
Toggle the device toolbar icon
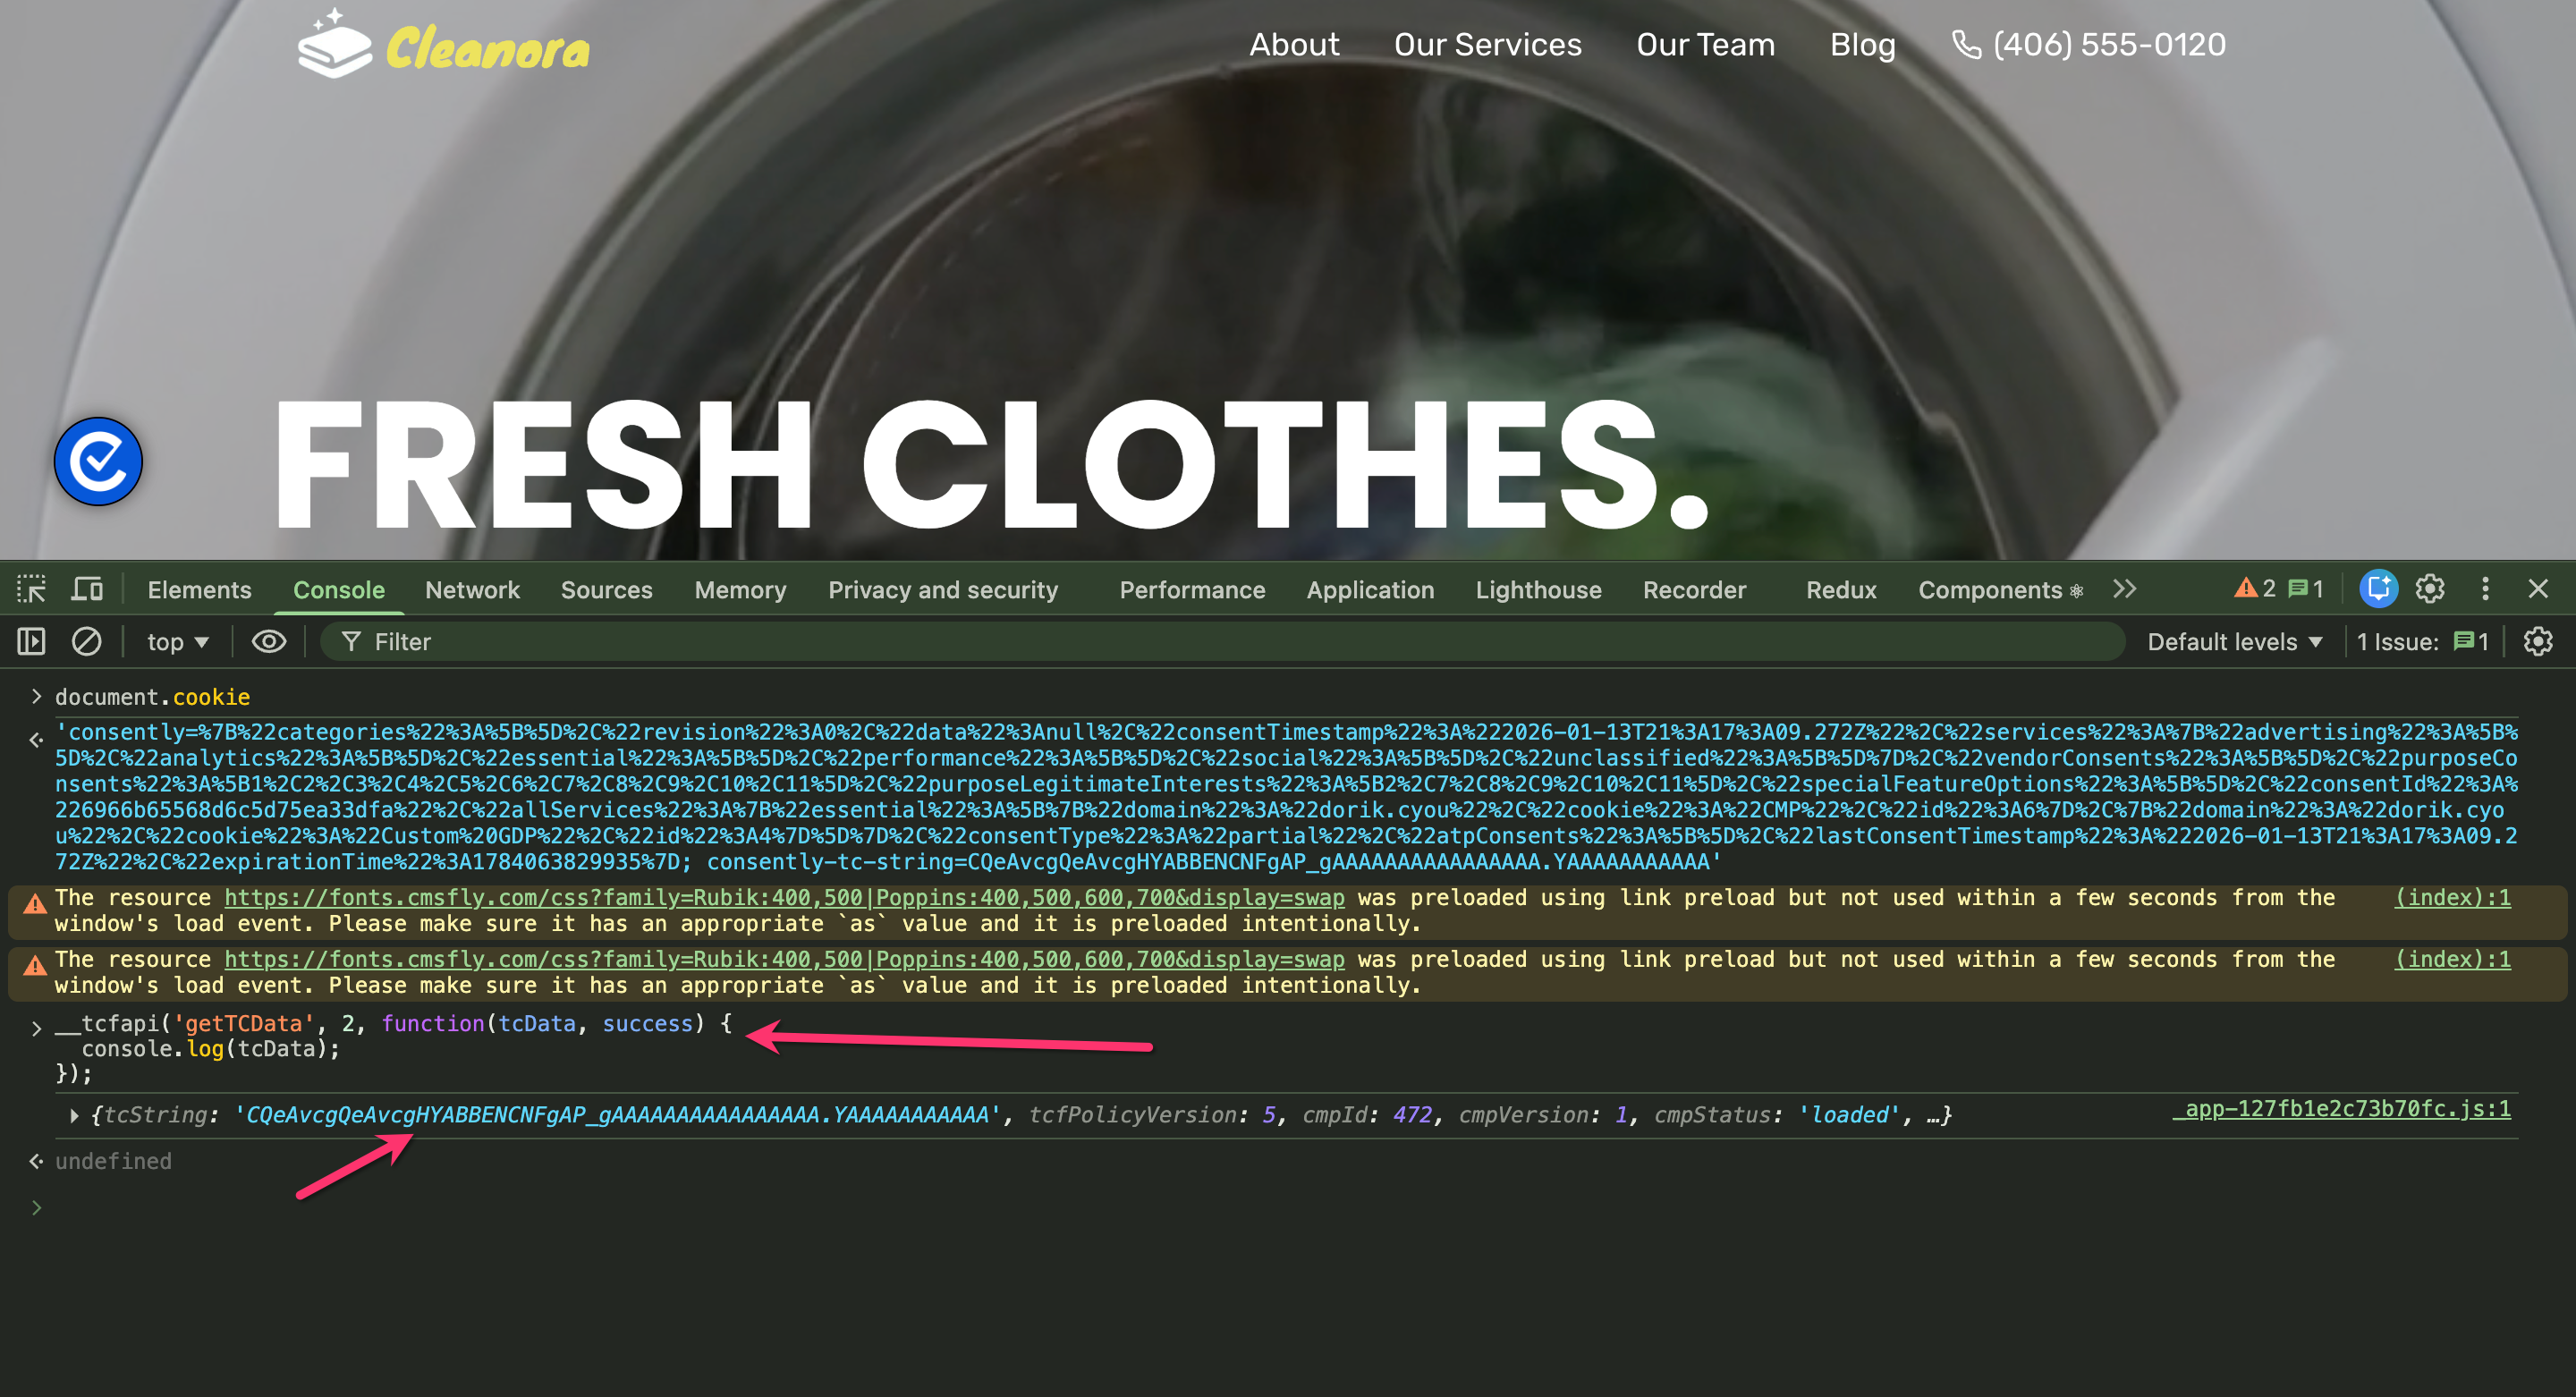coord(87,589)
